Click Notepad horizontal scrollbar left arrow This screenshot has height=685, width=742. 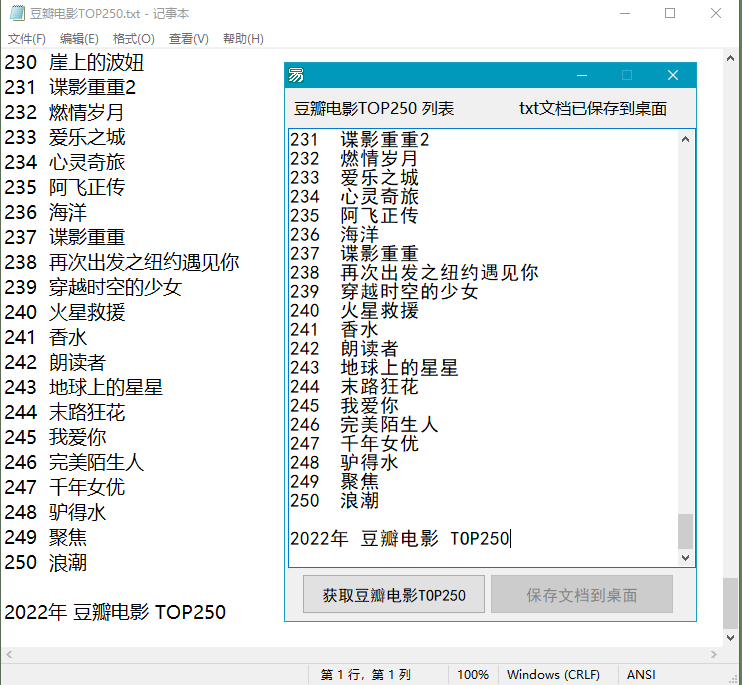tap(9, 655)
